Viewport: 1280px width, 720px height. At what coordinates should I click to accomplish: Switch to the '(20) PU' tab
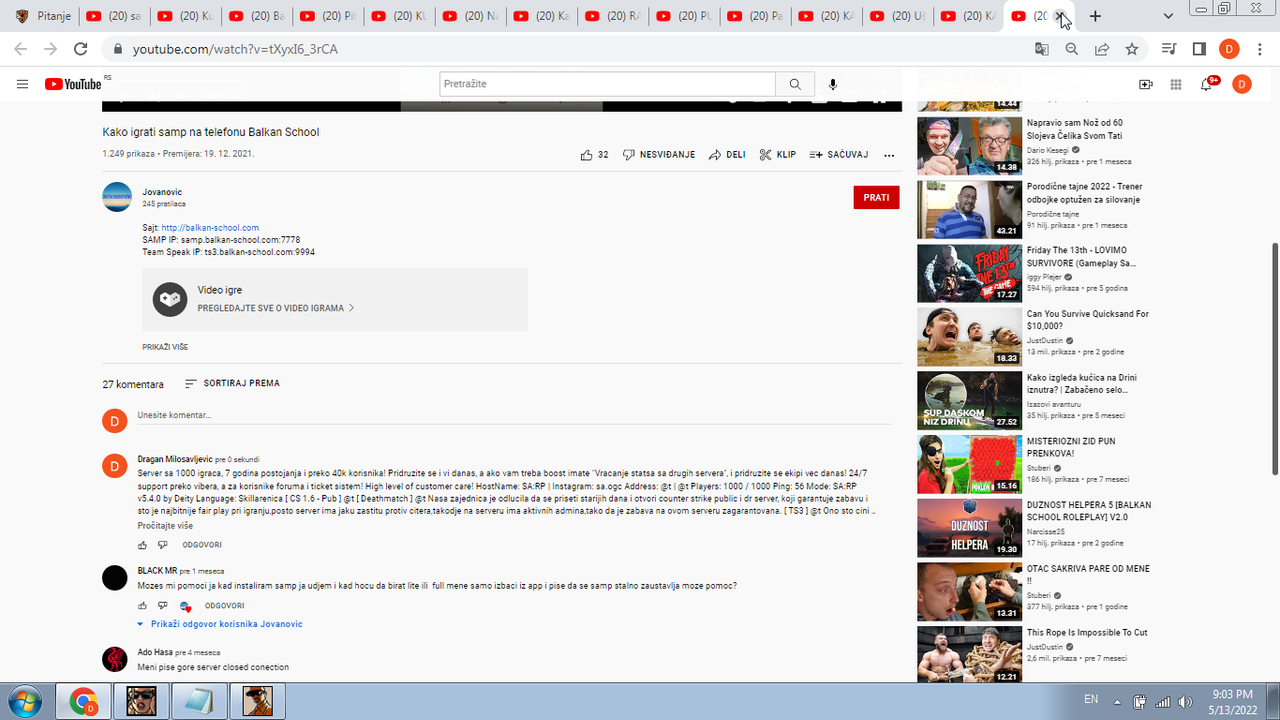click(684, 16)
